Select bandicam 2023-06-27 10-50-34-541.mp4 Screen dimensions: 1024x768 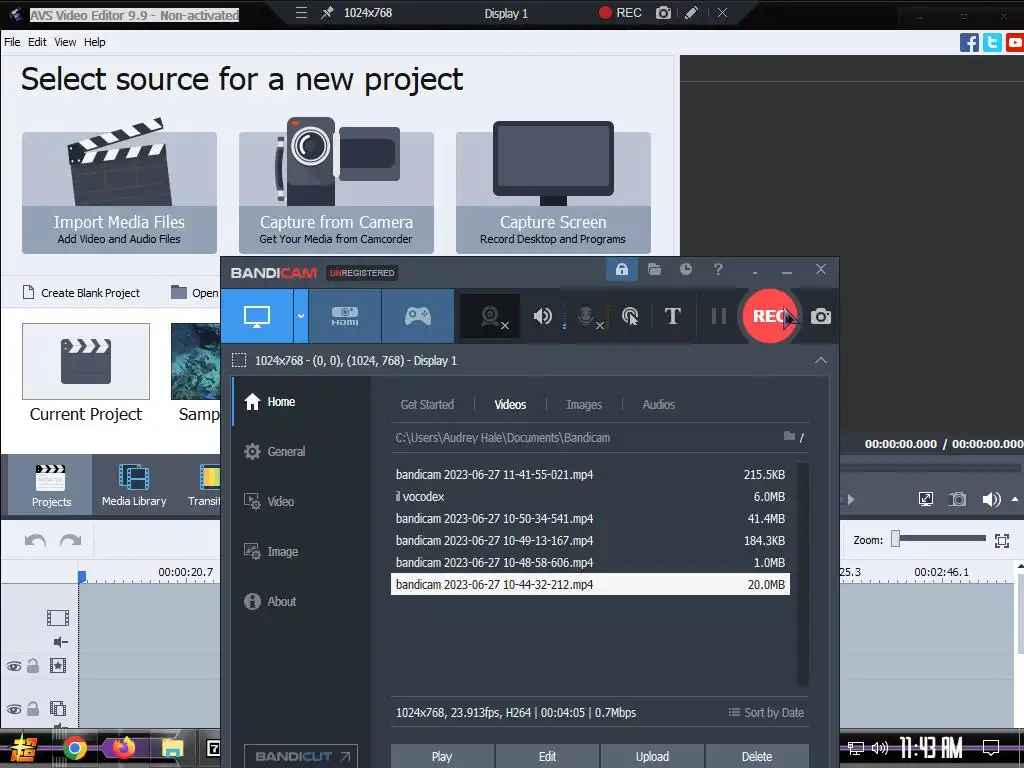tap(590, 519)
